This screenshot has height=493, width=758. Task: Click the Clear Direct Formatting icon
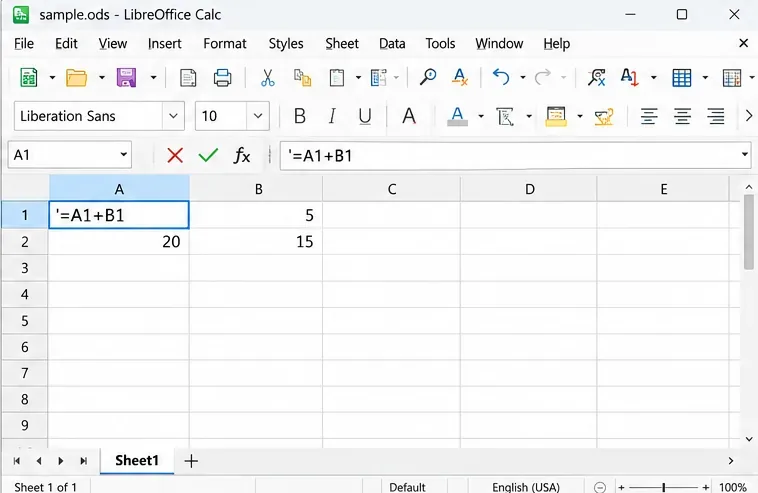click(x=460, y=77)
